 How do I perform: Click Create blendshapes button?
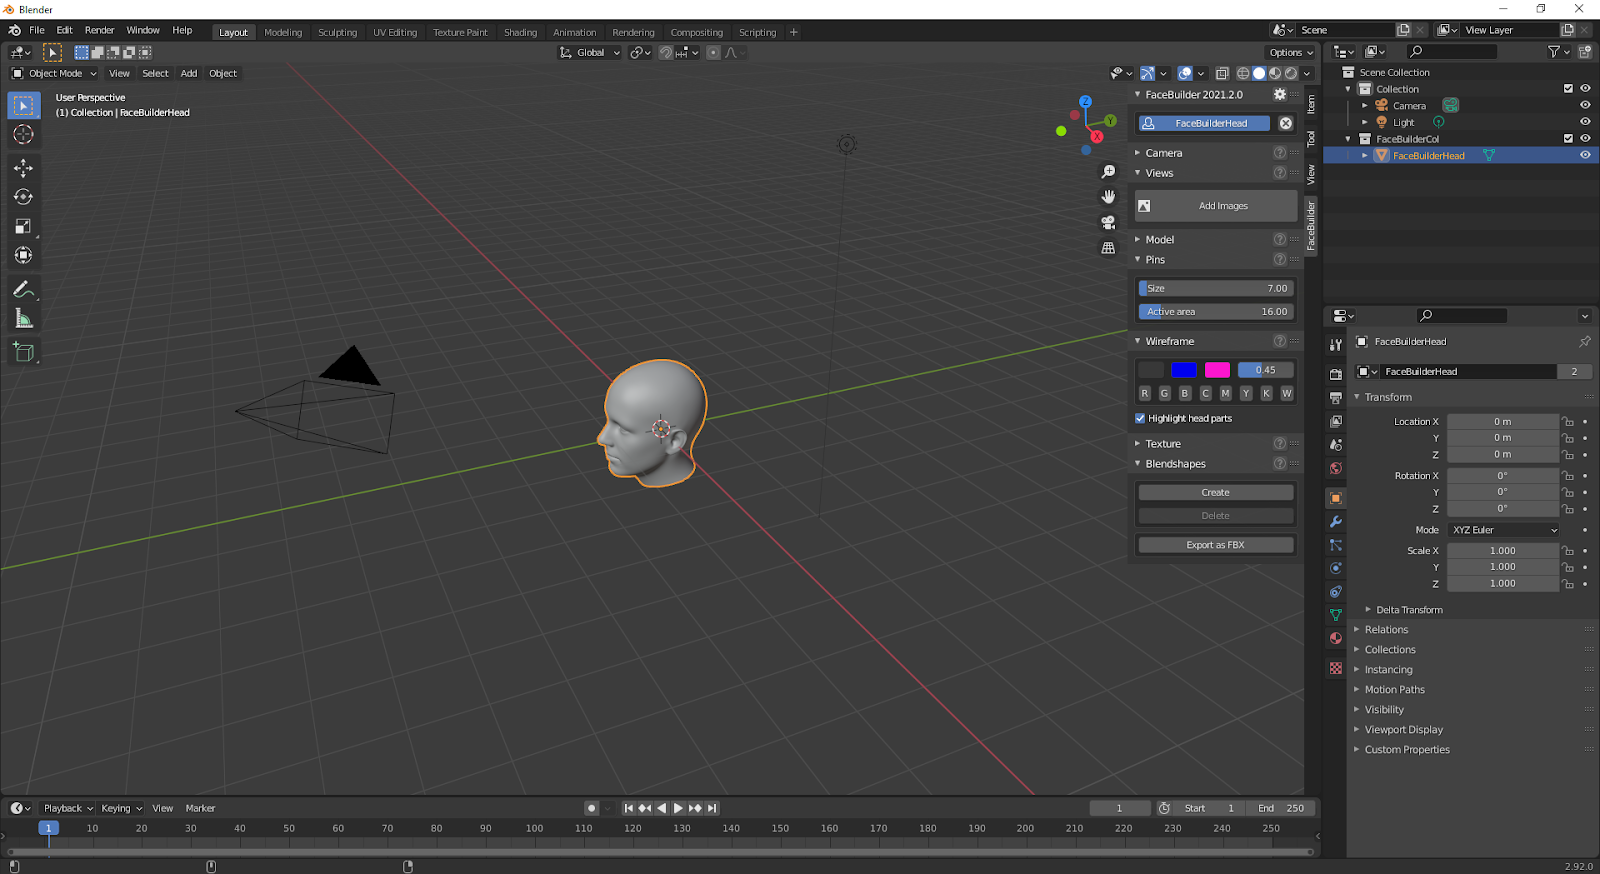[x=1216, y=492]
